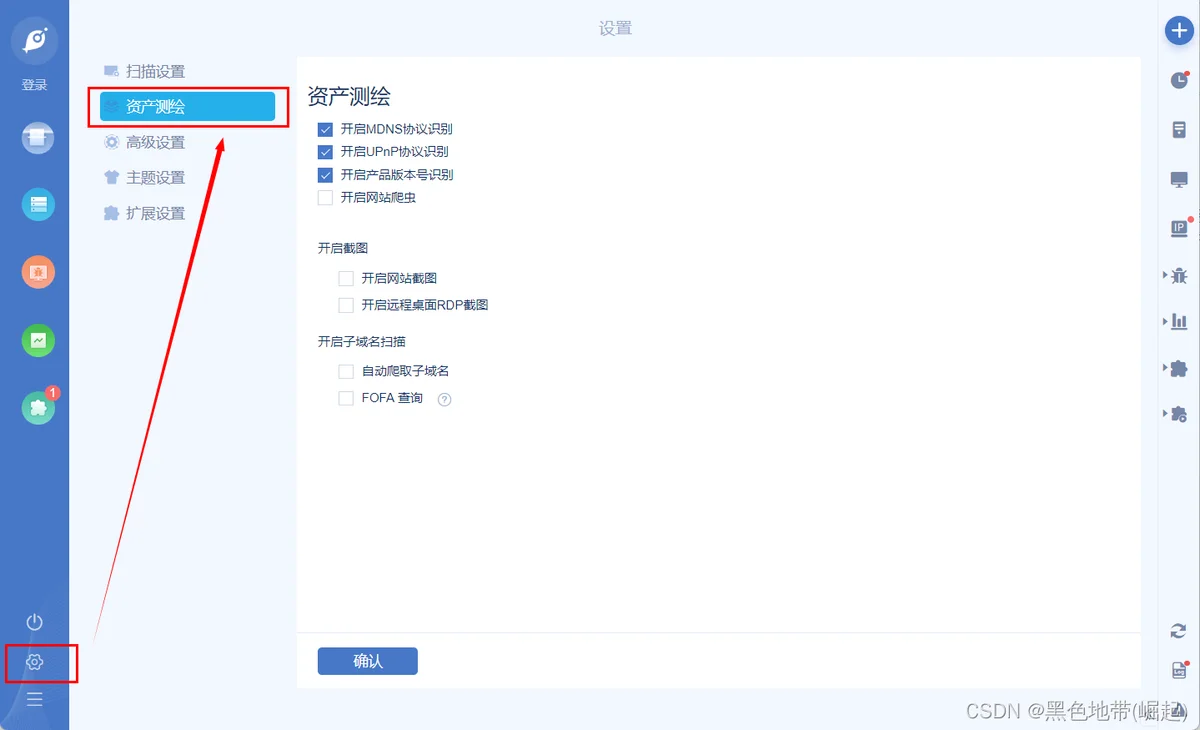Open the IP library icon on right bar
This screenshot has height=730, width=1200.
[x=1180, y=227]
